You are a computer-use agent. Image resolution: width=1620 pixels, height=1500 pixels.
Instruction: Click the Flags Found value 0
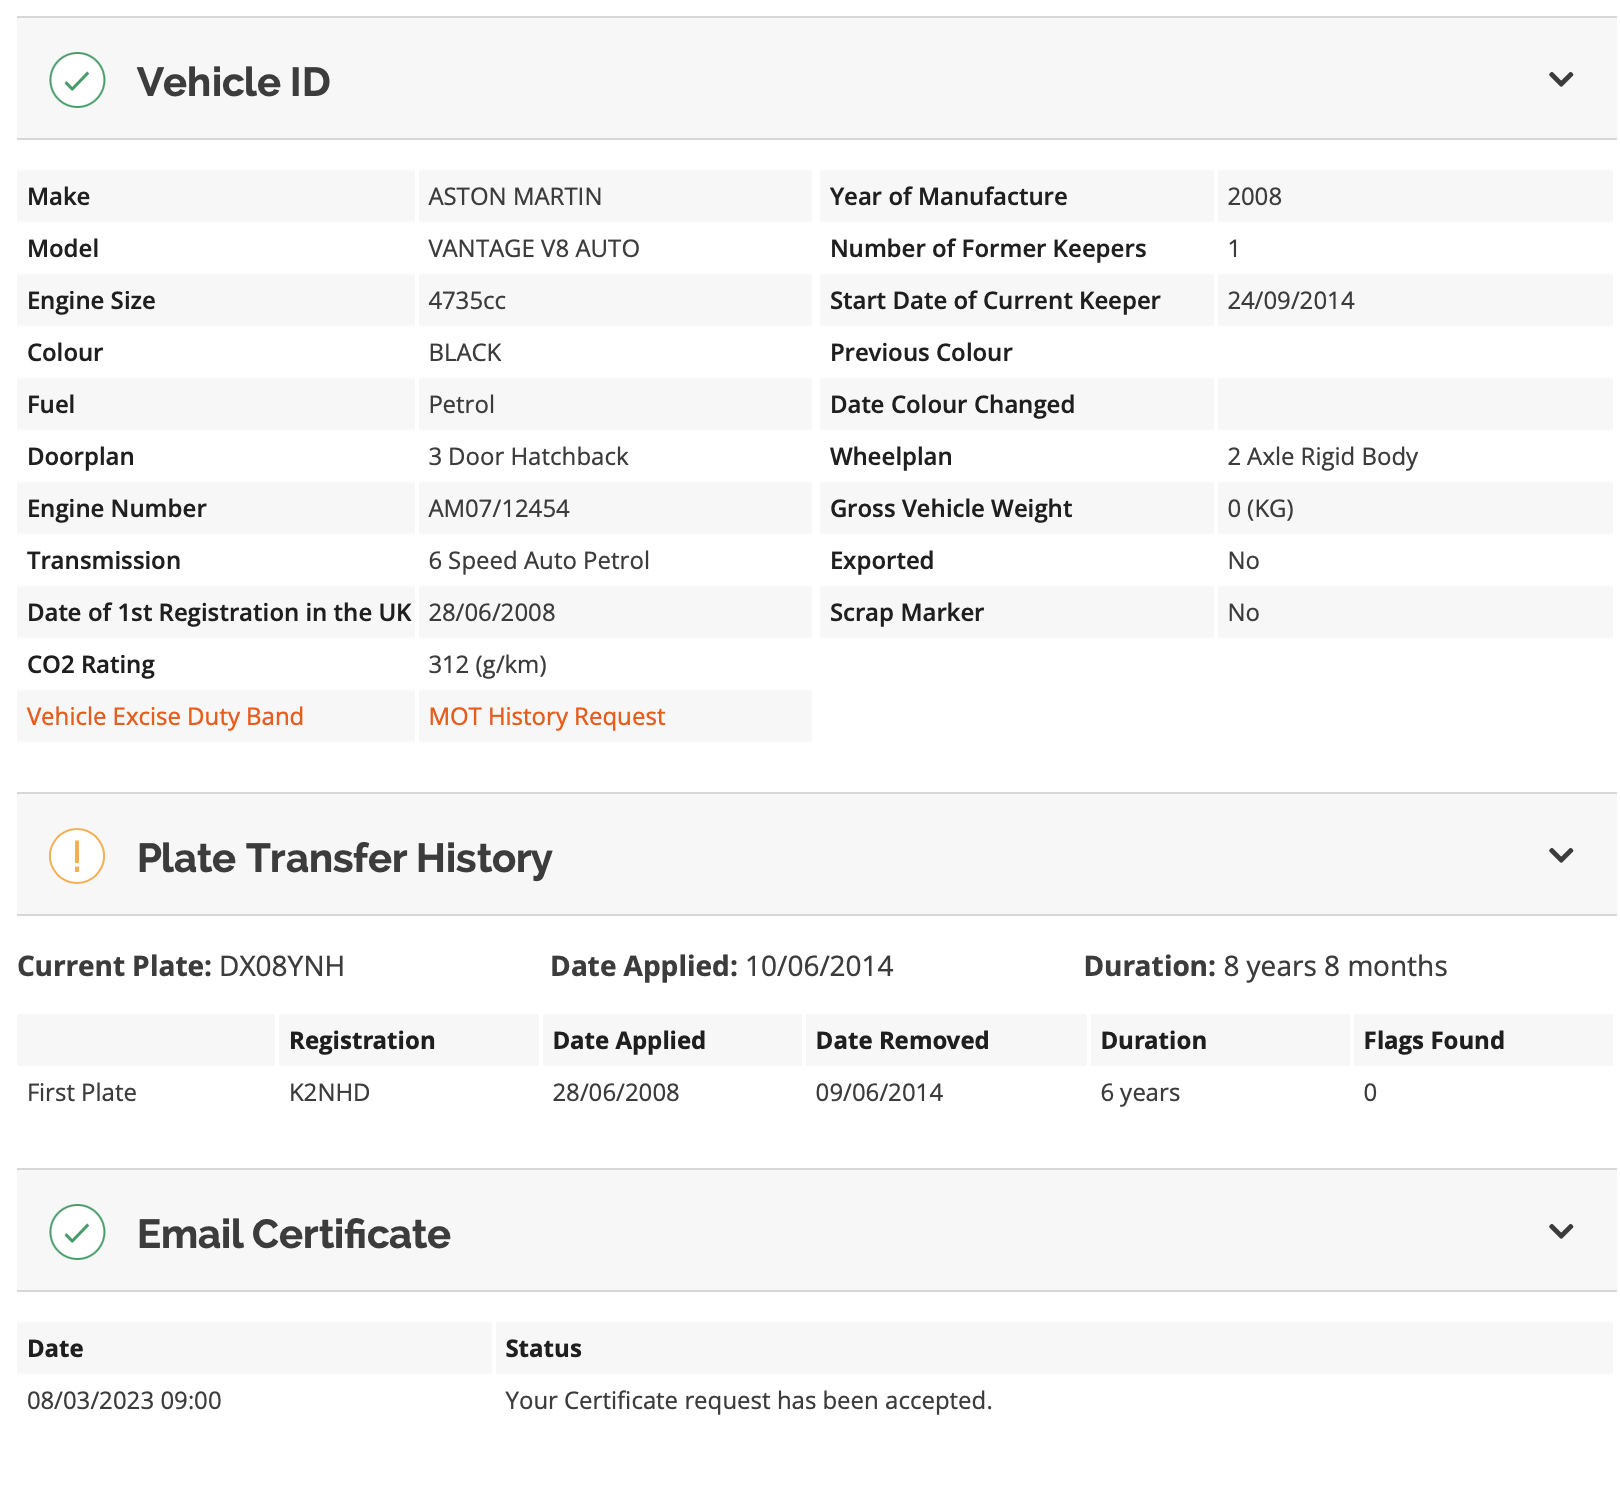point(1370,1092)
